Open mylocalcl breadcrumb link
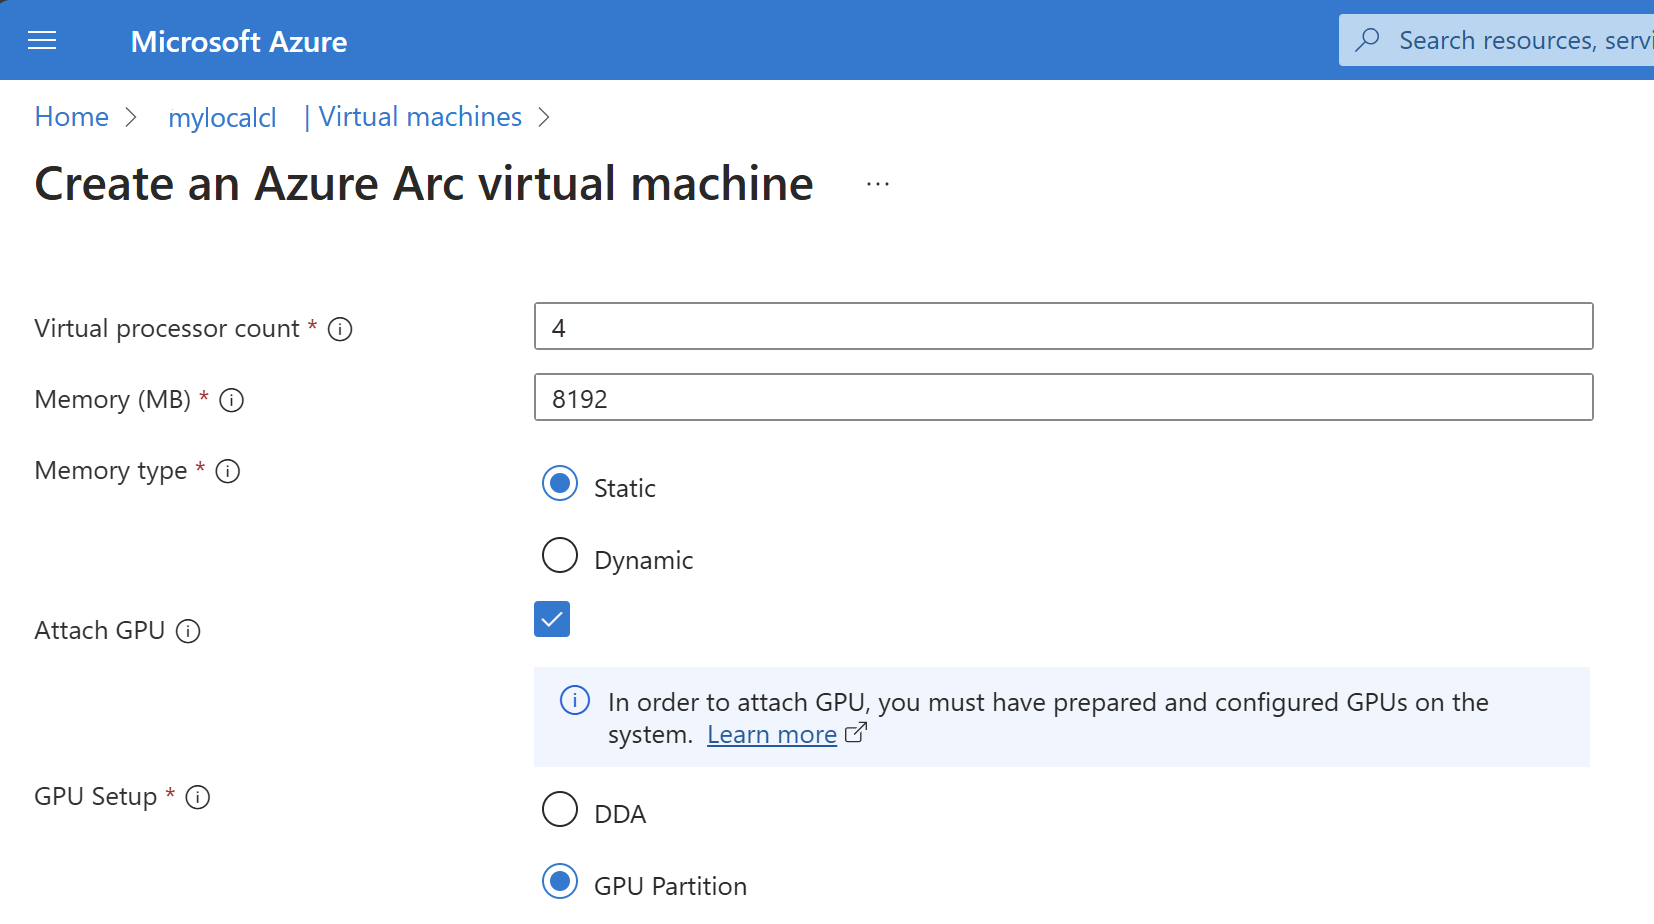 [x=222, y=118]
